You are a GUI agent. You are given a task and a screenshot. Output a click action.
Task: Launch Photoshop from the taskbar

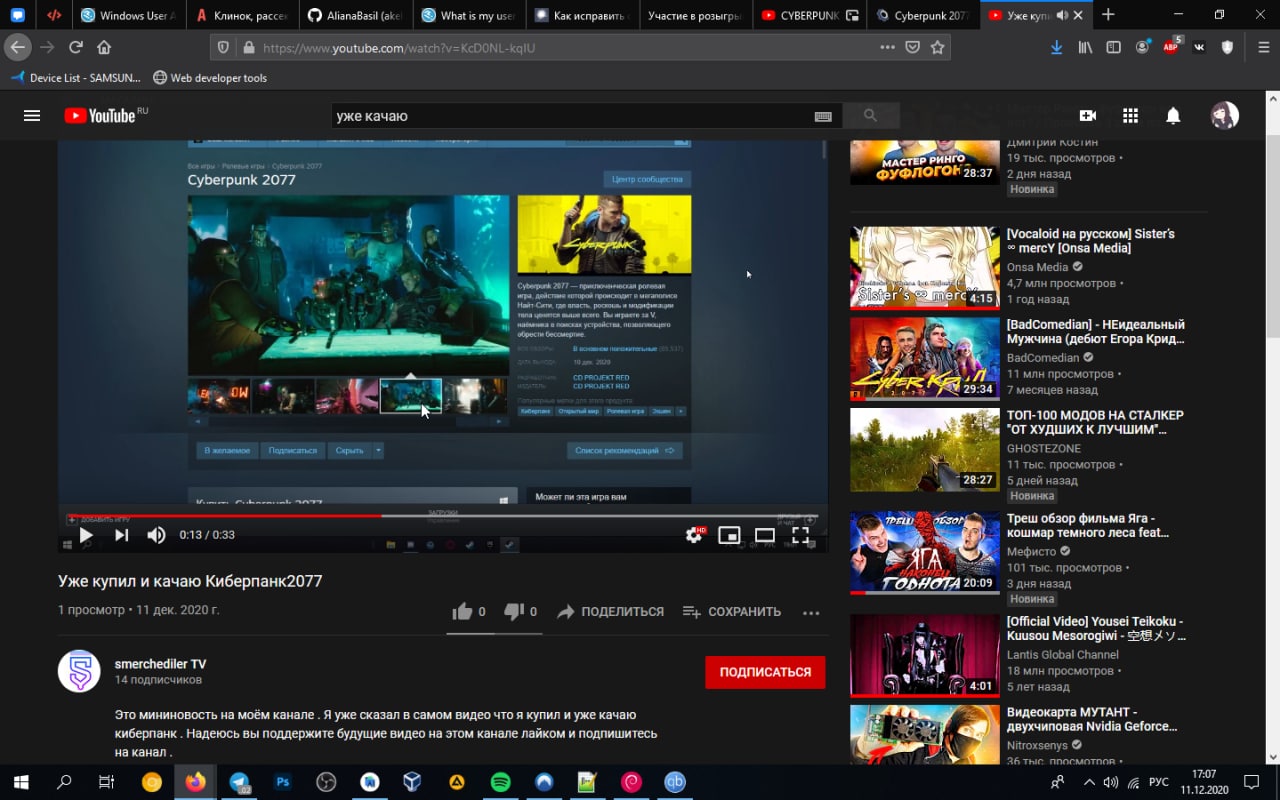click(x=283, y=782)
